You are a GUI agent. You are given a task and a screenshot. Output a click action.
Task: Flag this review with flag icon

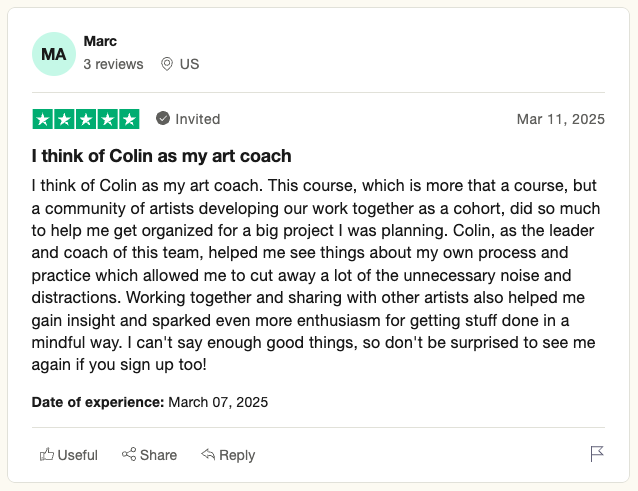point(596,454)
